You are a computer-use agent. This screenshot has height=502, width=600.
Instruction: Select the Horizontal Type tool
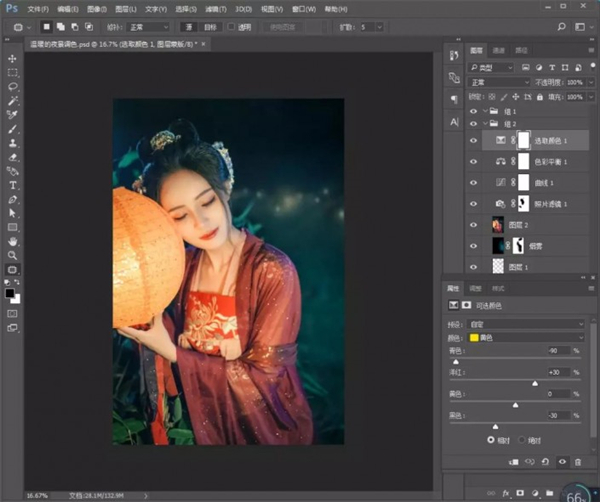click(13, 185)
